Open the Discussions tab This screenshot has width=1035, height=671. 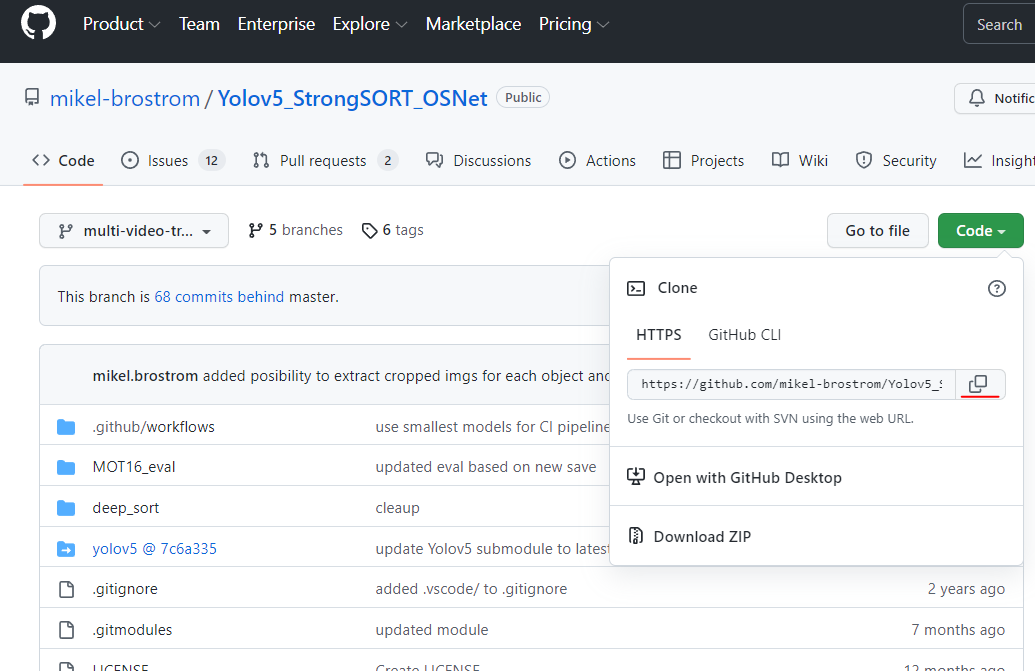[x=478, y=160]
